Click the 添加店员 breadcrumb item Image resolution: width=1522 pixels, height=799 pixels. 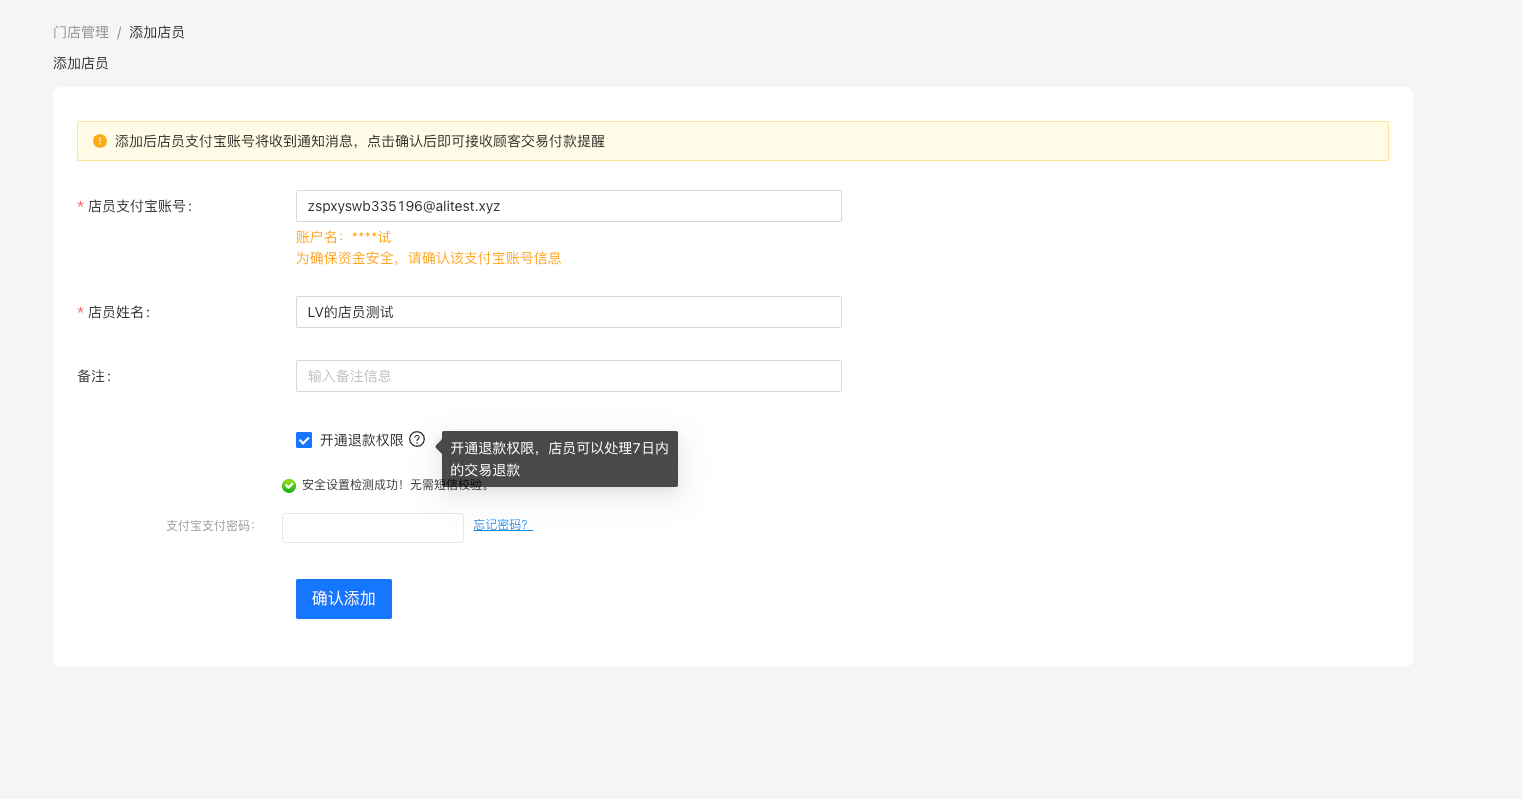click(x=157, y=32)
